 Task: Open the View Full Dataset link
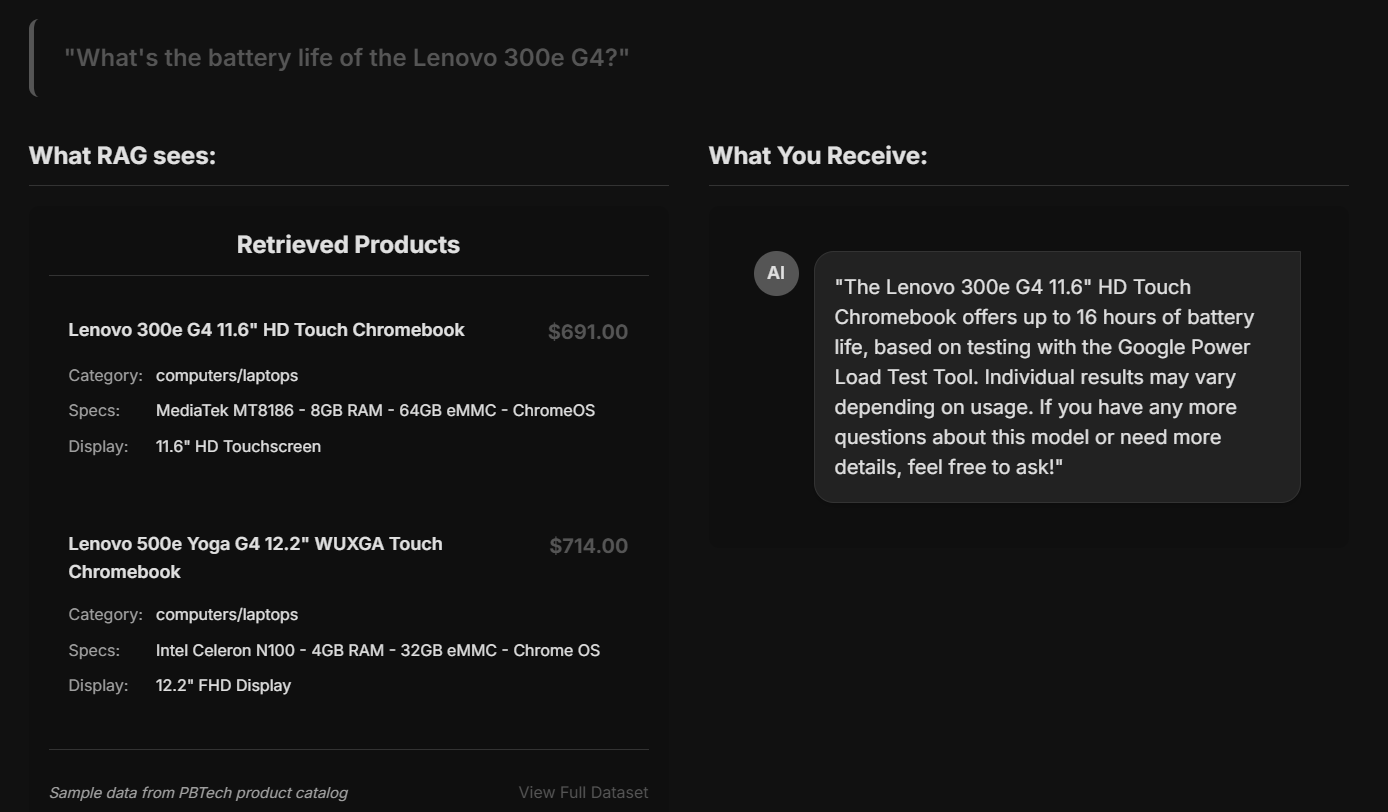pyautogui.click(x=583, y=792)
